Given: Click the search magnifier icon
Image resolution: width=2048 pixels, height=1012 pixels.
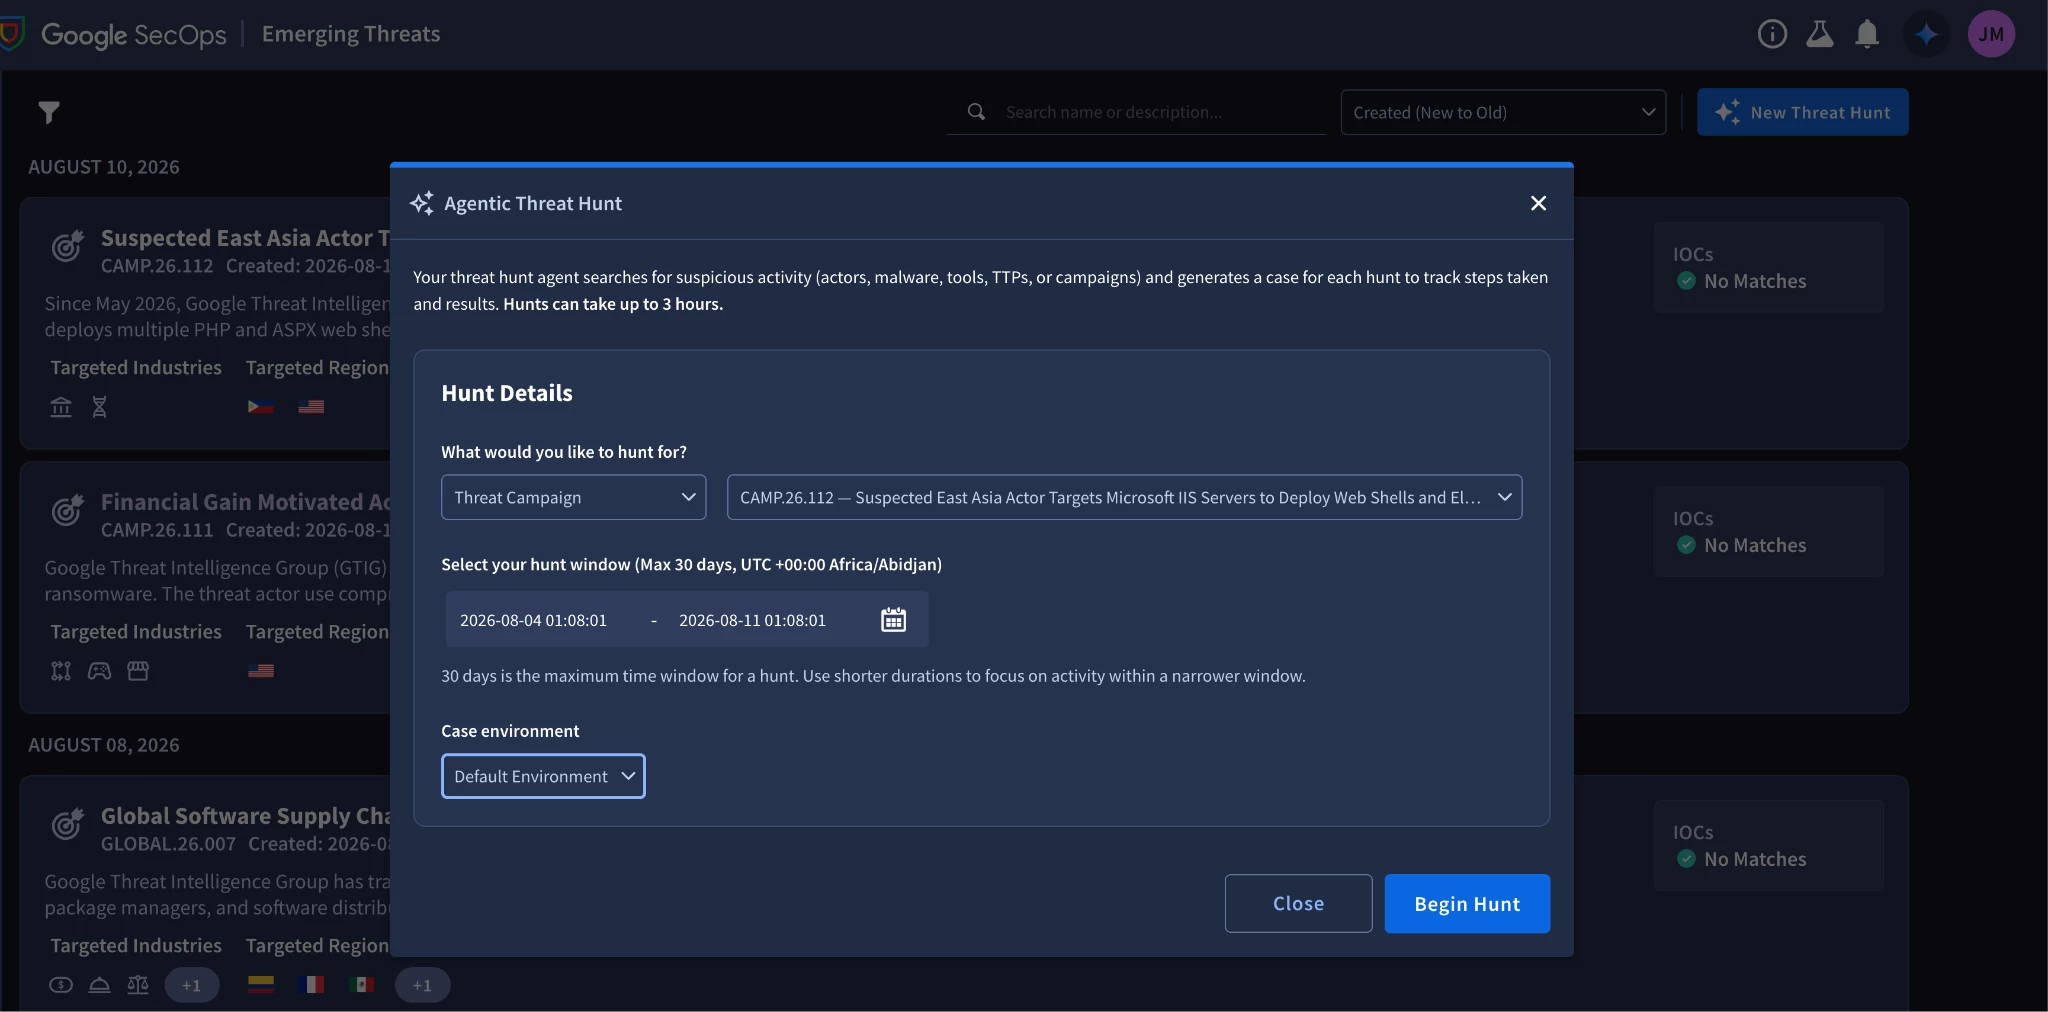Looking at the screenshot, I should (x=976, y=112).
